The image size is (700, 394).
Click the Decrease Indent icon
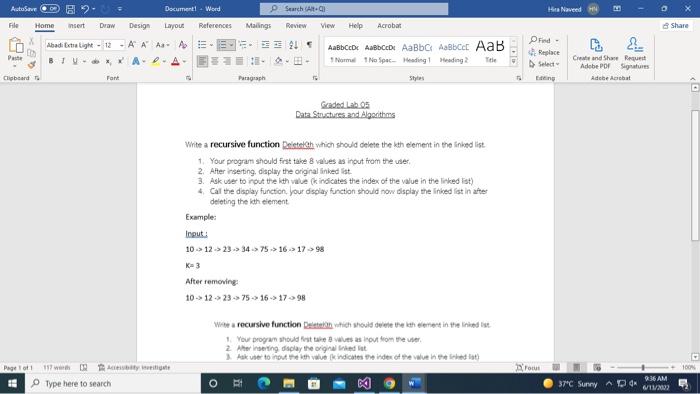point(265,45)
